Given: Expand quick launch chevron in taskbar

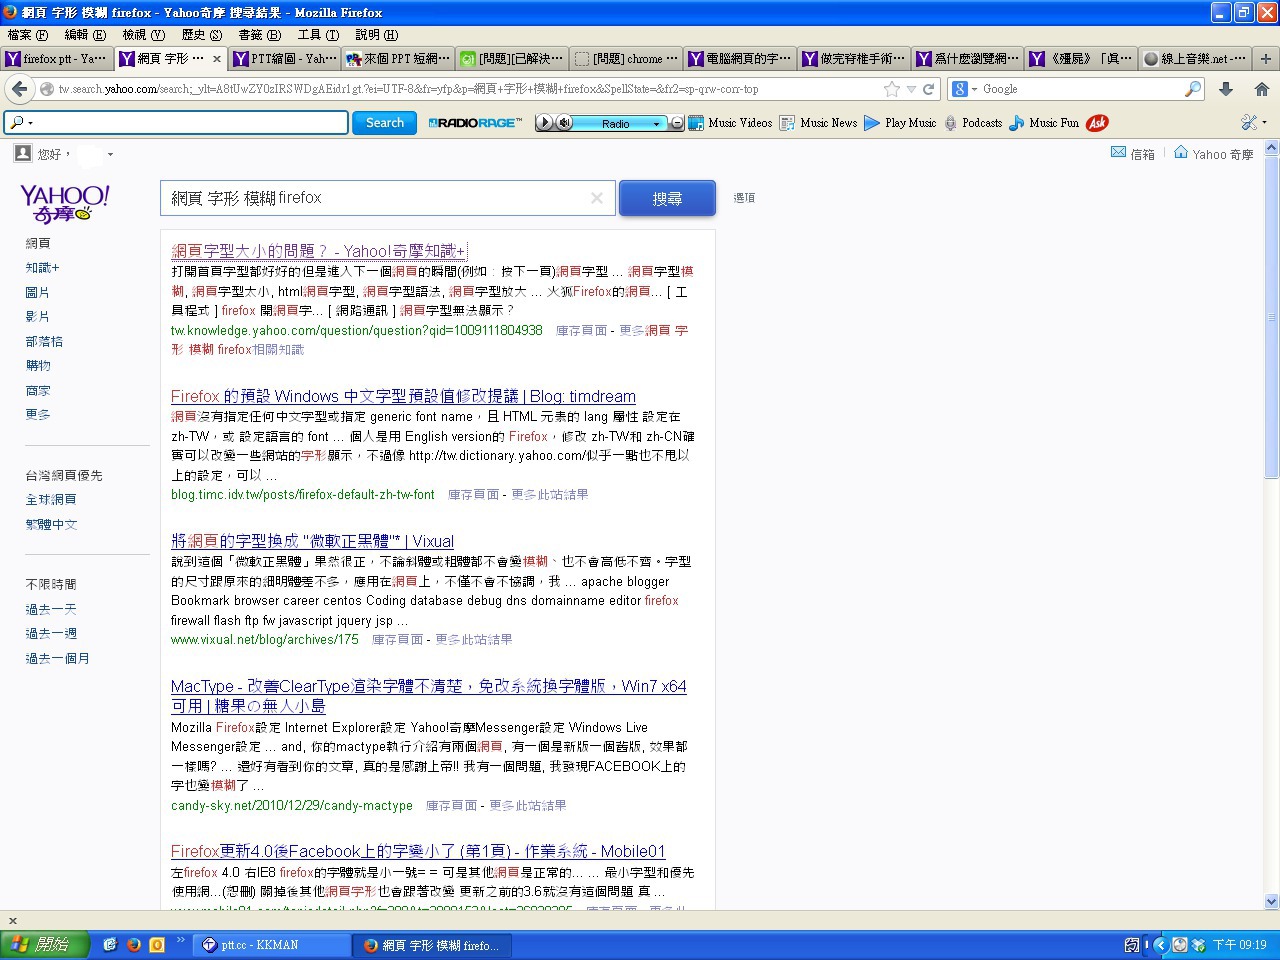Looking at the screenshot, I should tap(181, 940).
